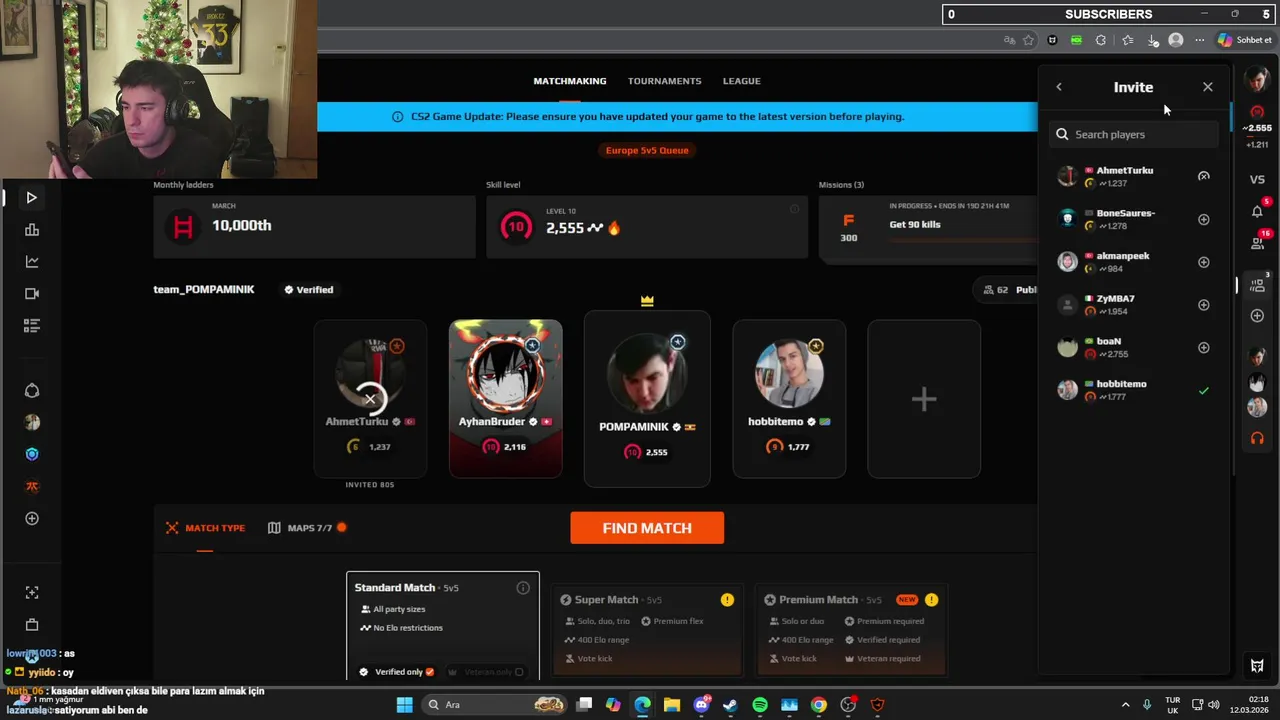
Task: Open the Monthly ladders 10,000th card
Action: (x=314, y=227)
